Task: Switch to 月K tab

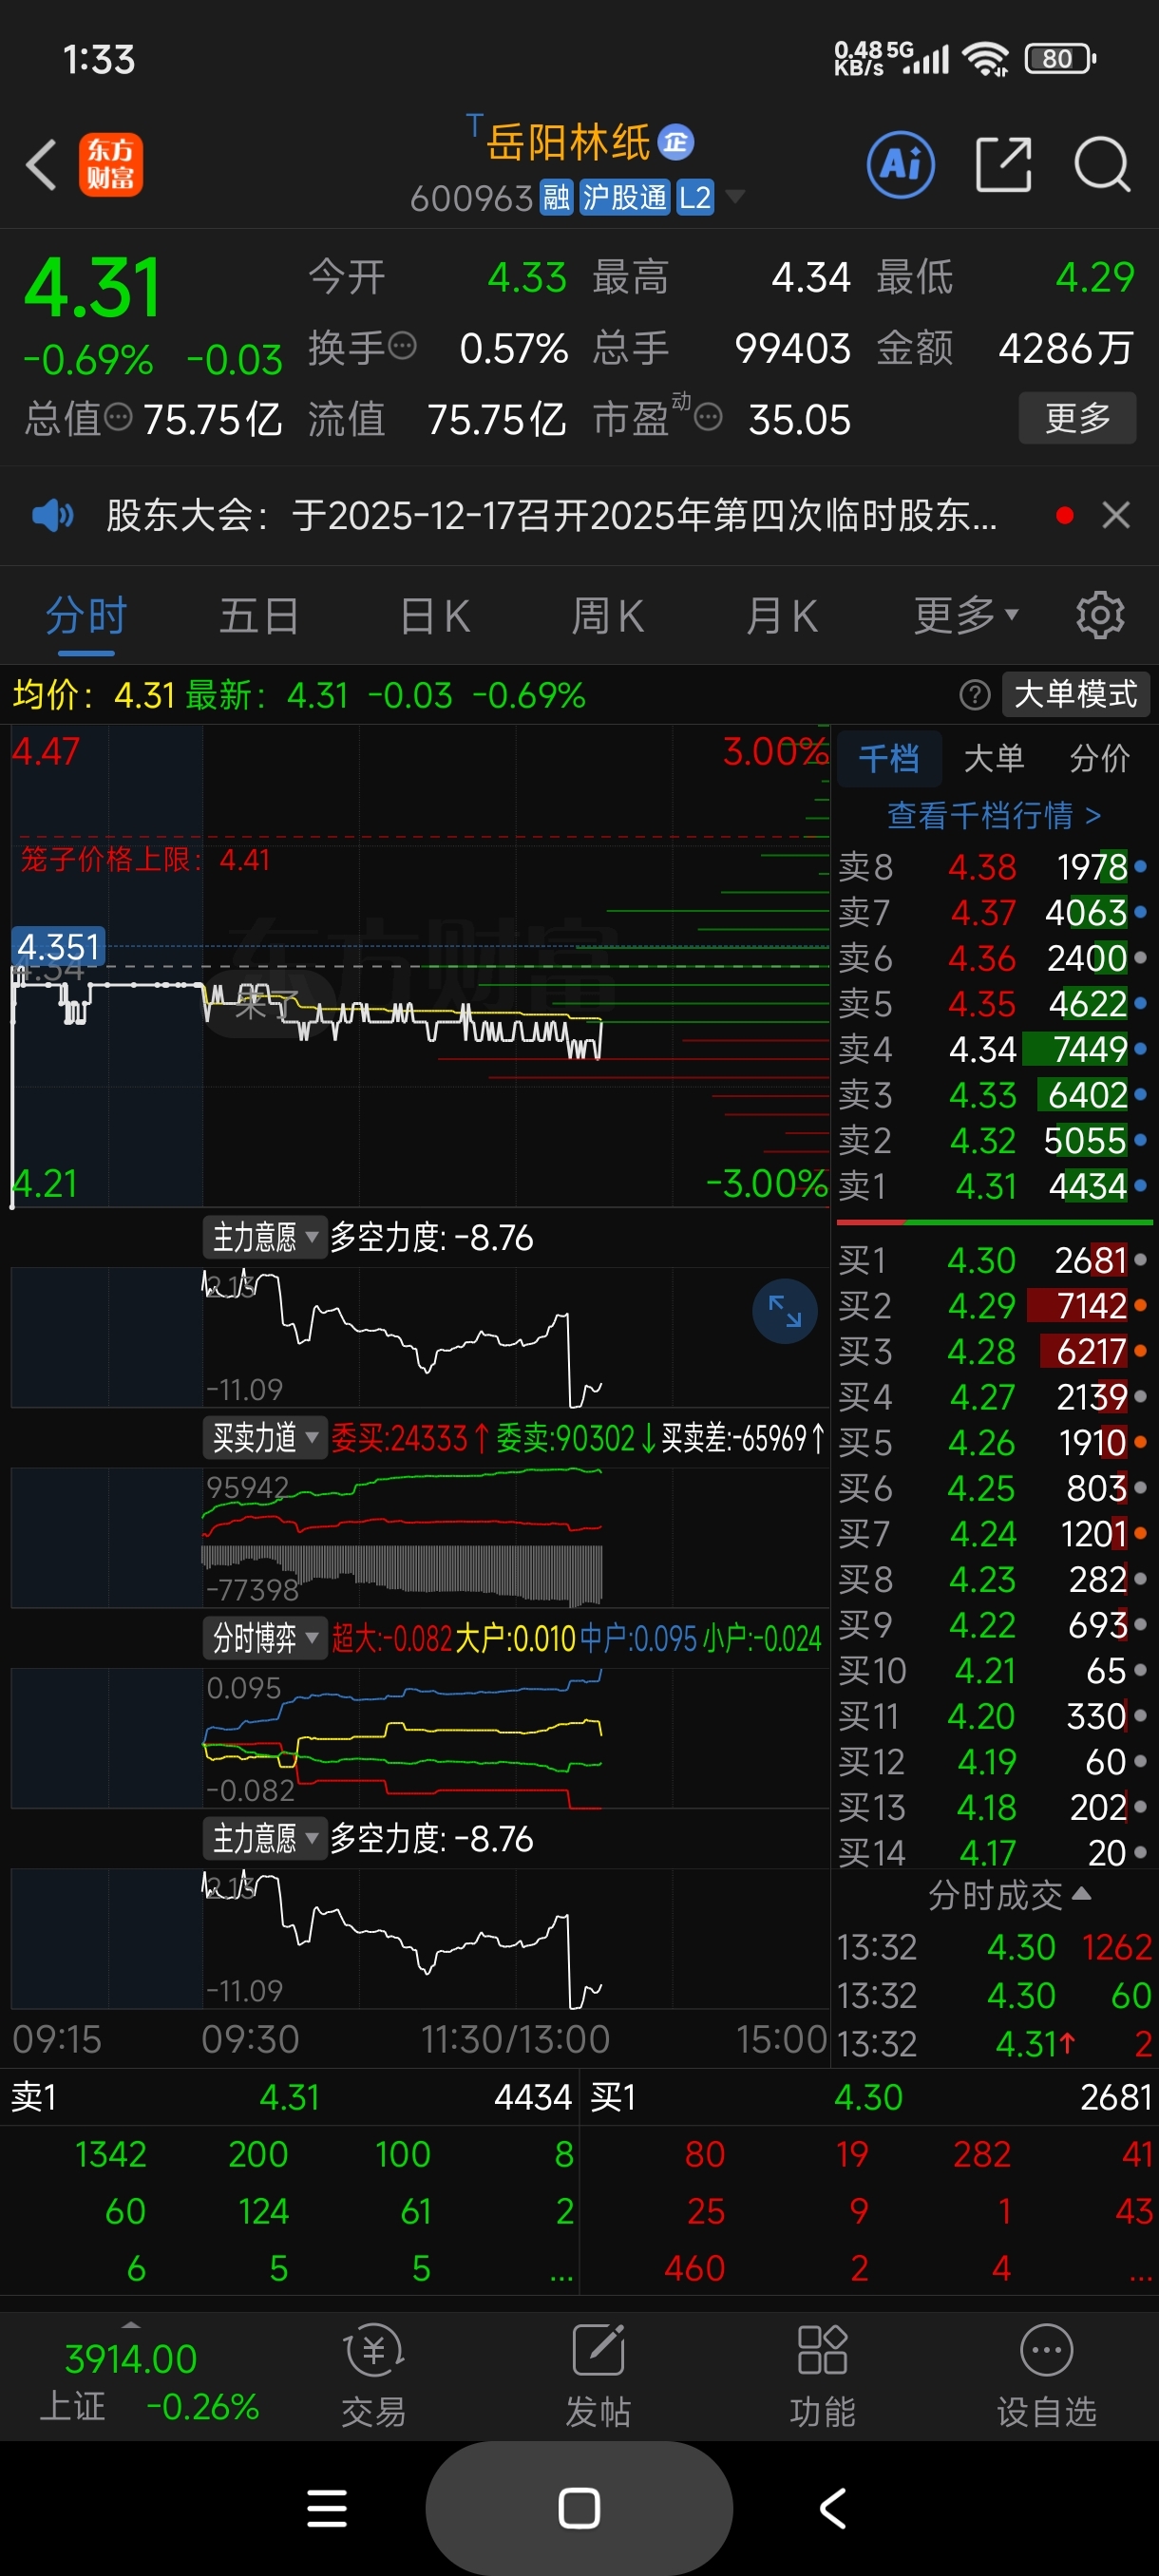Action: 781,615
